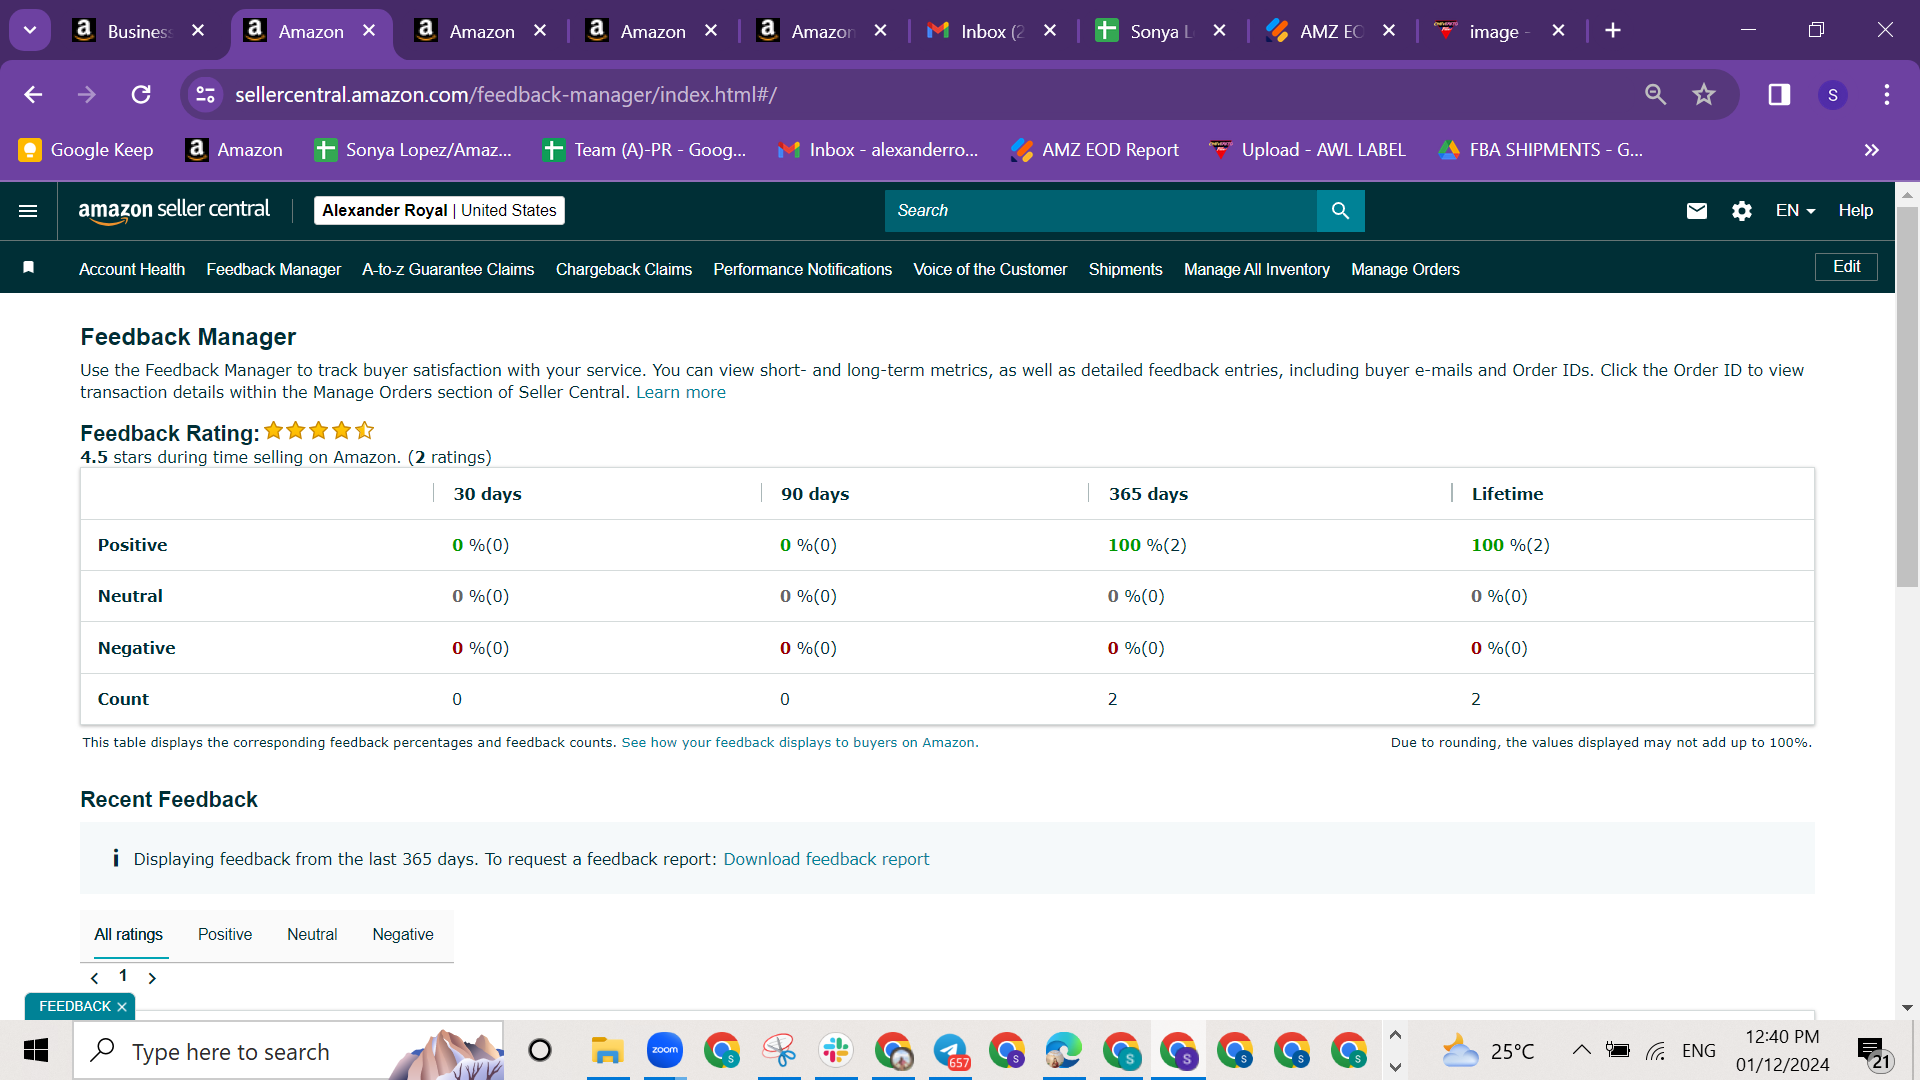Open Manage Orders menu item
This screenshot has width=1920, height=1080.
point(1405,269)
